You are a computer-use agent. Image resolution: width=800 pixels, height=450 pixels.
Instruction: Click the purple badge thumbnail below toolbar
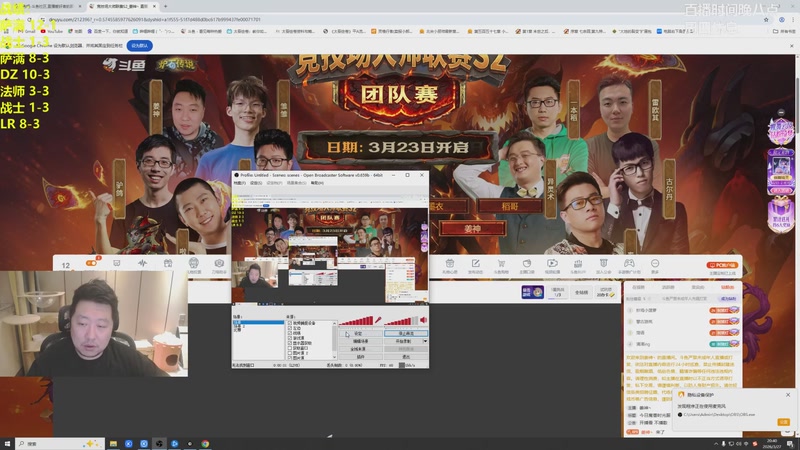(532, 292)
